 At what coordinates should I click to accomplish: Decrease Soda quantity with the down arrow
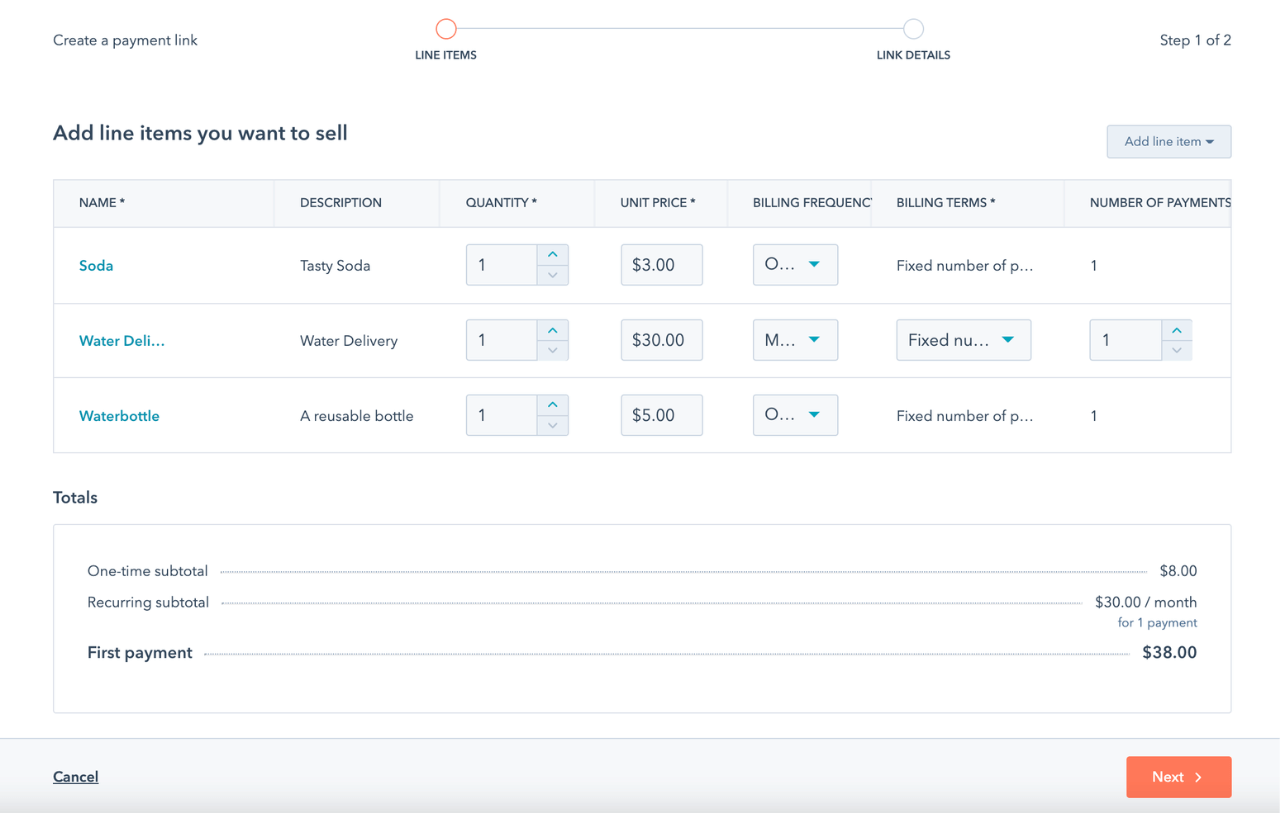click(552, 274)
